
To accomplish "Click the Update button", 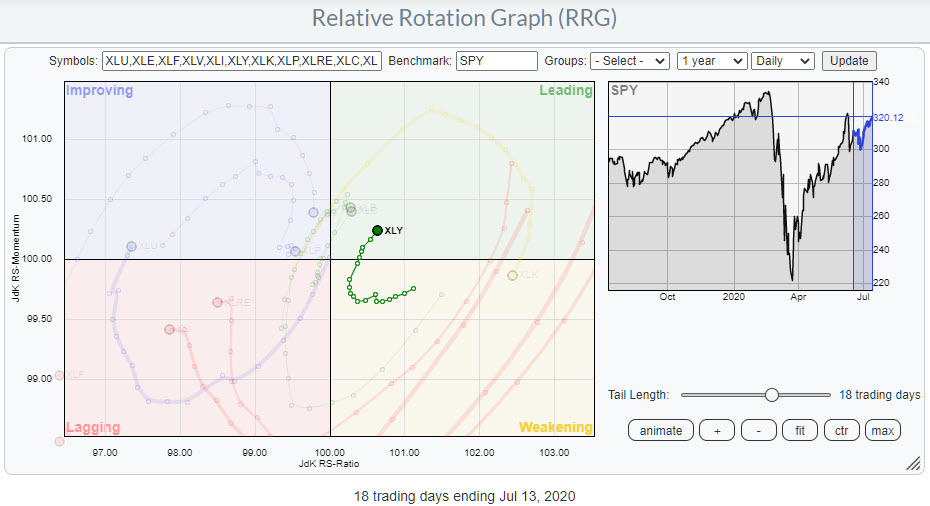I will (849, 61).
